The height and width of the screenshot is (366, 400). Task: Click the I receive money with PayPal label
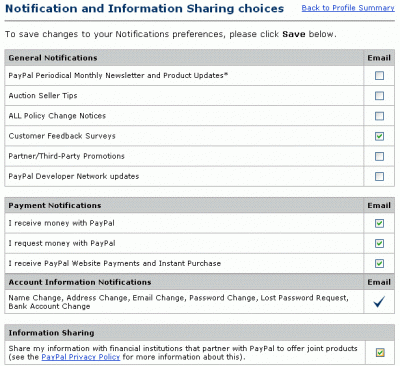pos(62,223)
